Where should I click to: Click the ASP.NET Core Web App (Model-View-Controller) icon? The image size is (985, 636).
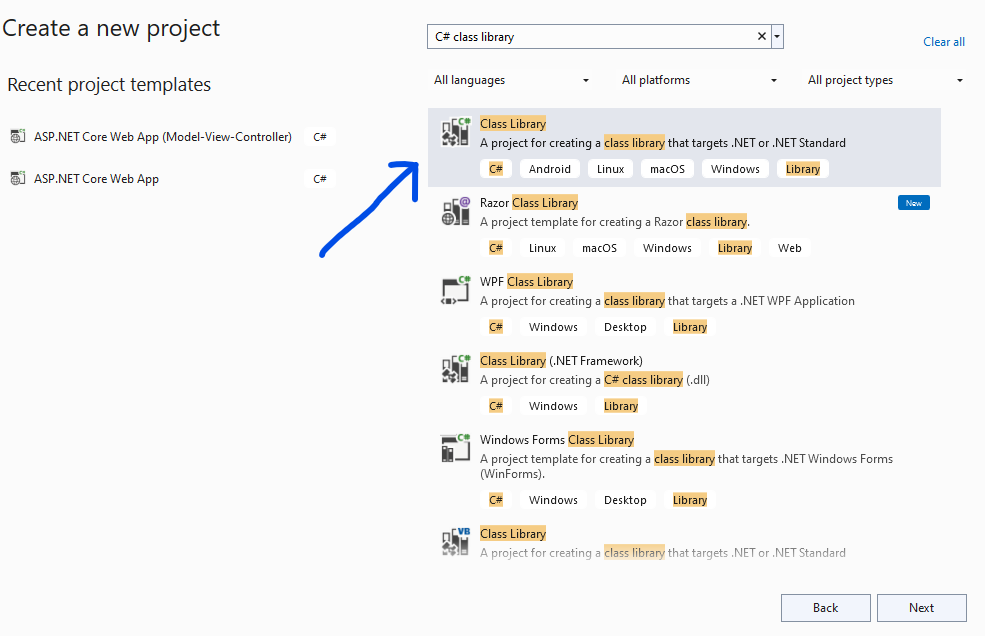(17, 137)
